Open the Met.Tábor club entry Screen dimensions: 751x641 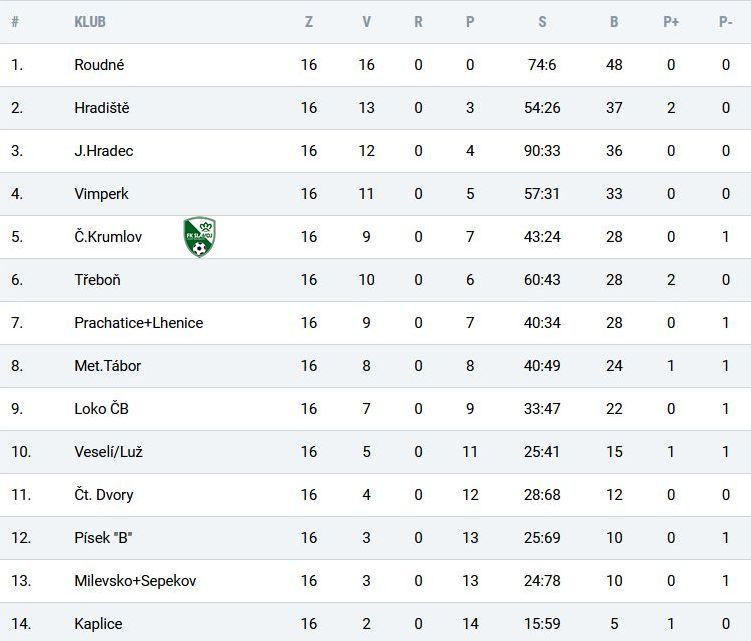(x=107, y=366)
